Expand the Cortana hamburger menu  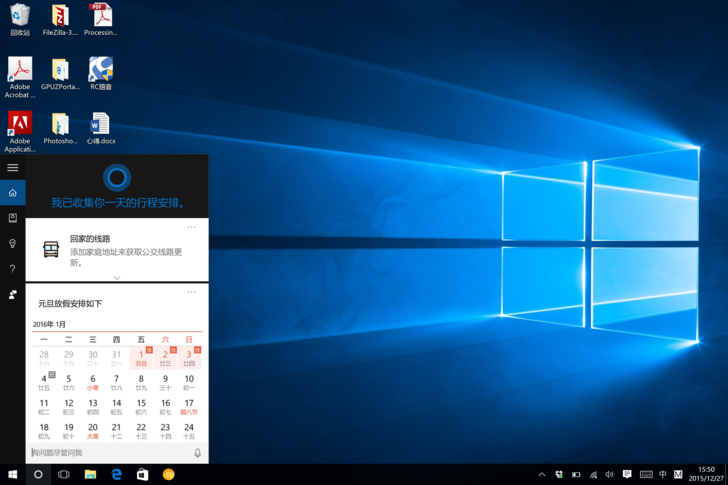pyautogui.click(x=13, y=168)
